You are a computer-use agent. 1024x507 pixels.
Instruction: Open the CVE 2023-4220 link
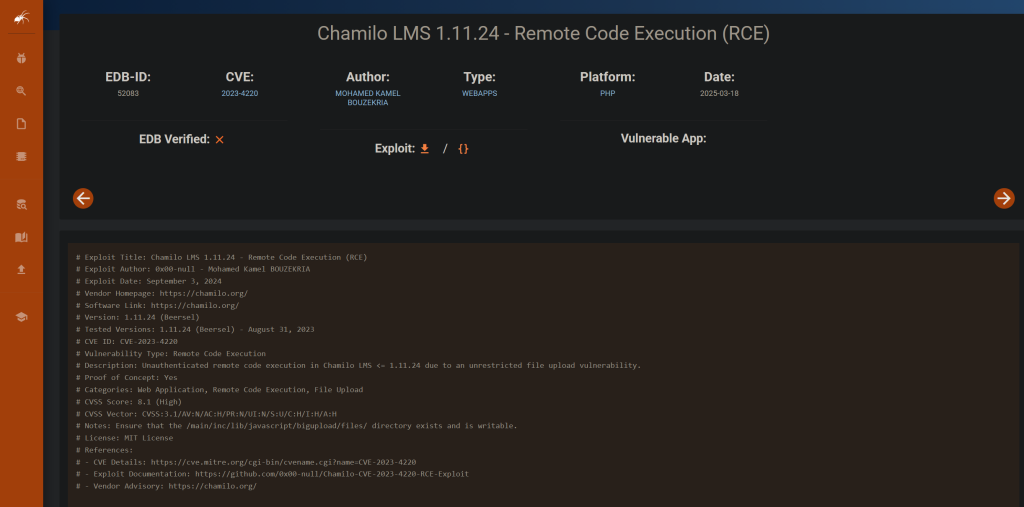[239, 93]
